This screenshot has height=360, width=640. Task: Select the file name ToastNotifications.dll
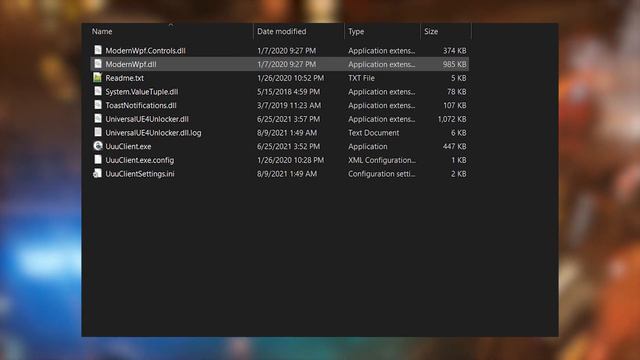click(x=141, y=105)
